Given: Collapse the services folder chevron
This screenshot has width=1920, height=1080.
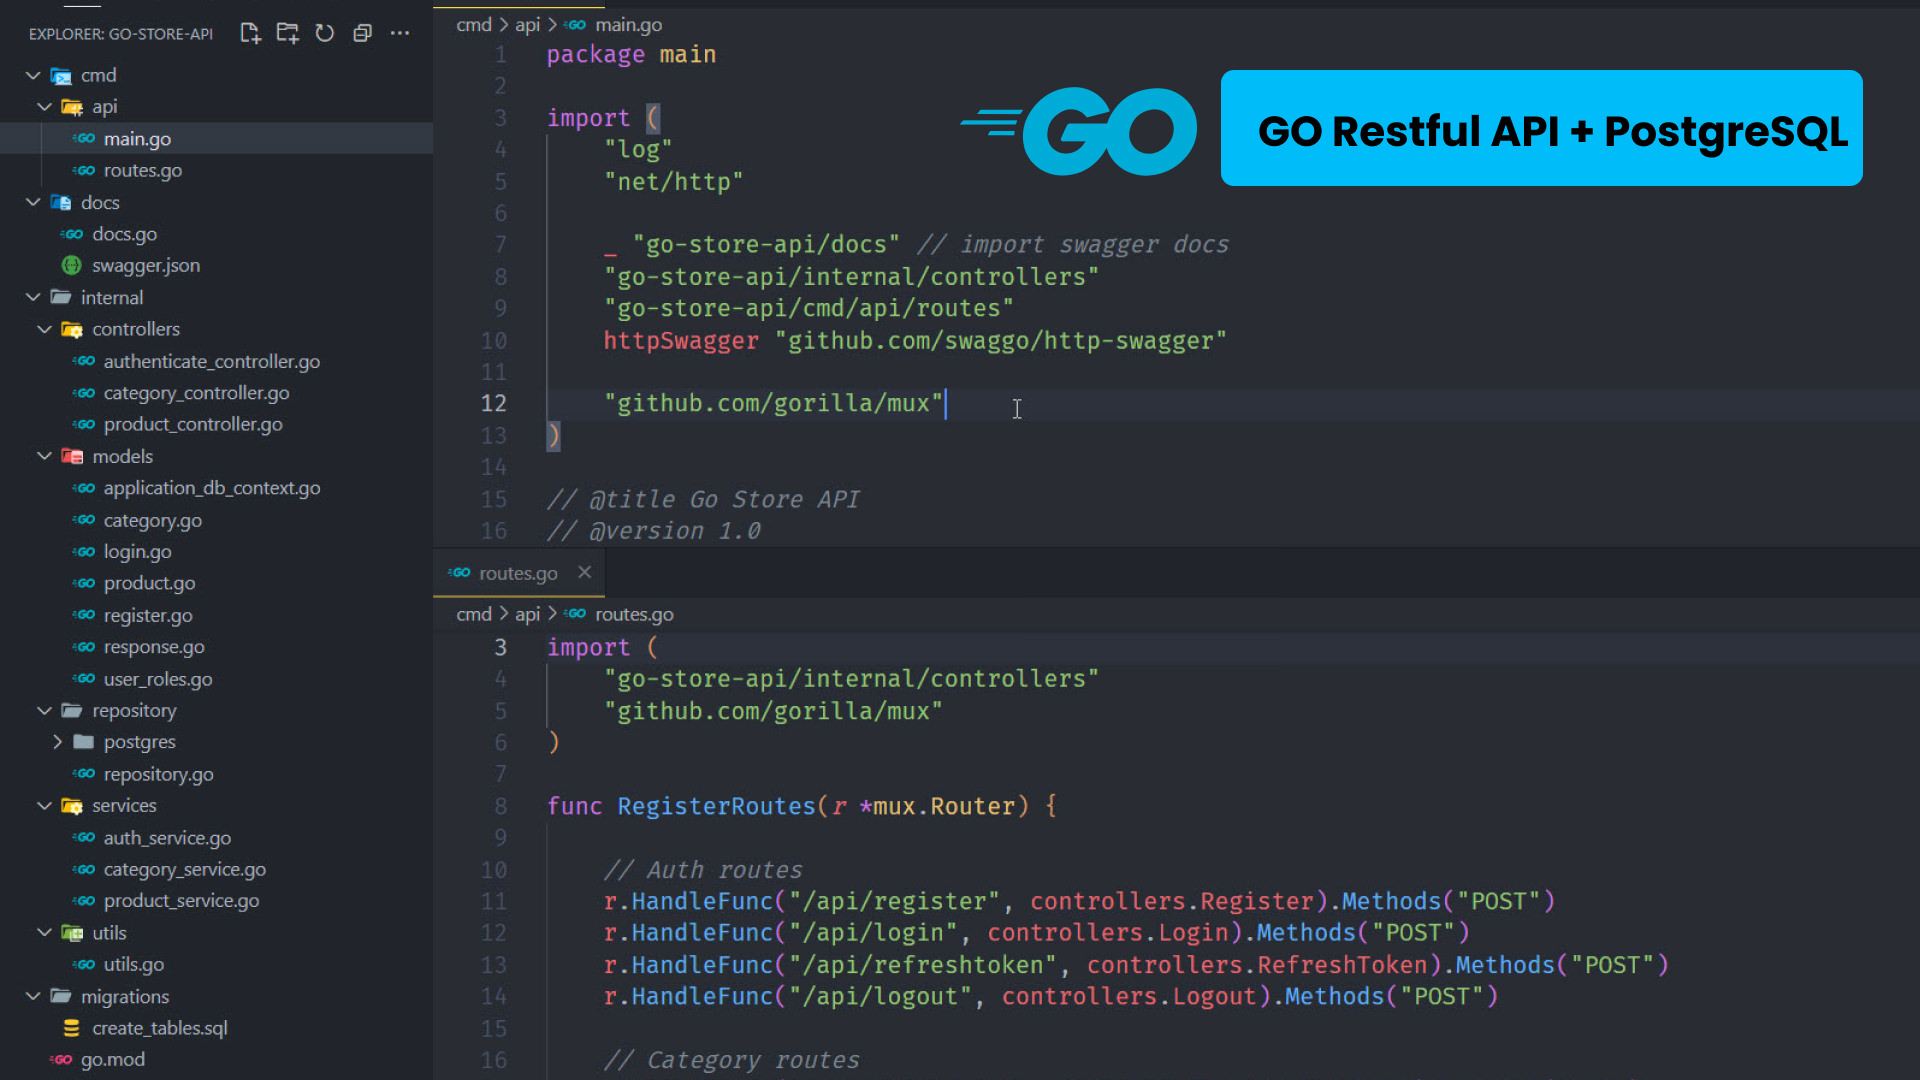Looking at the screenshot, I should [x=44, y=805].
